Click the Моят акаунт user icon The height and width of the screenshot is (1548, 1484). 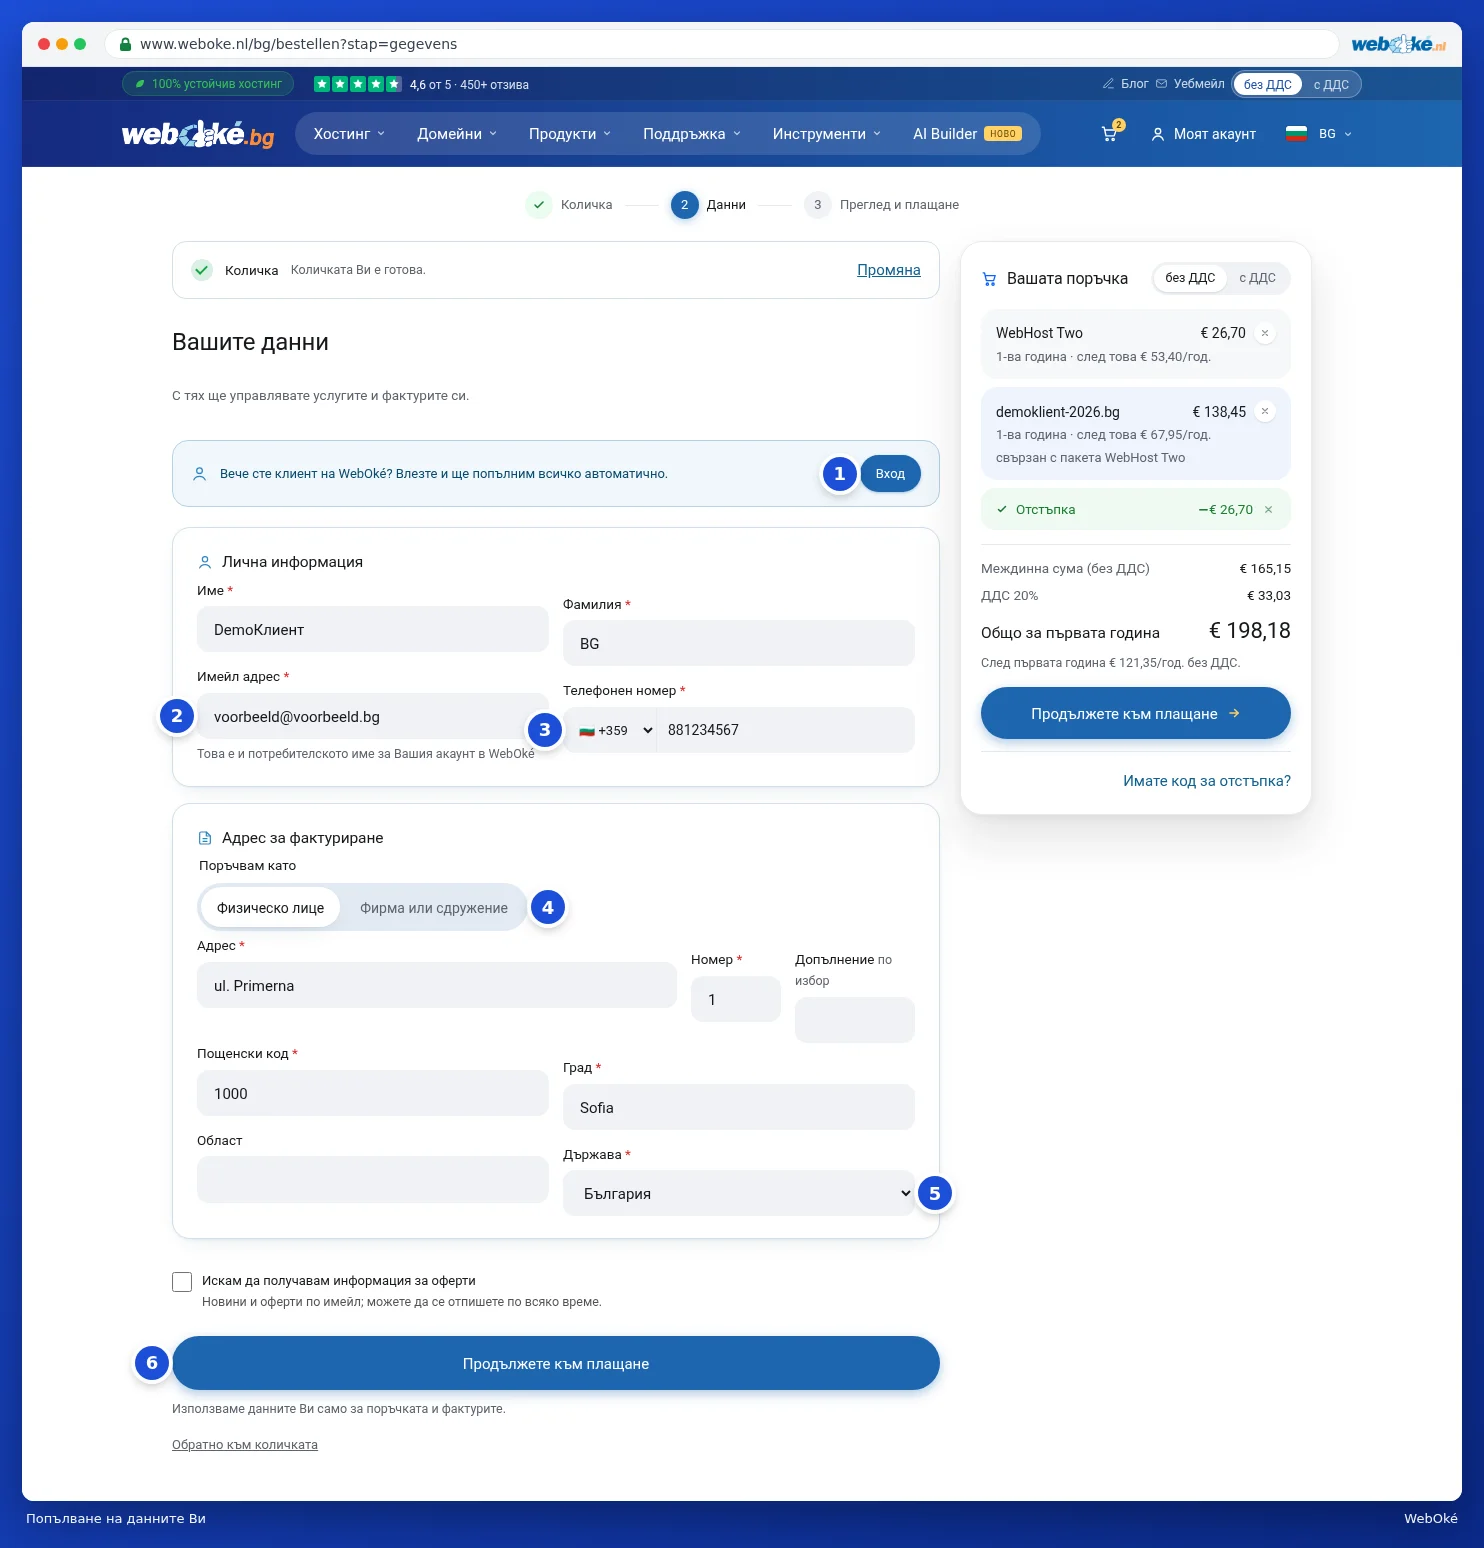pos(1158,134)
